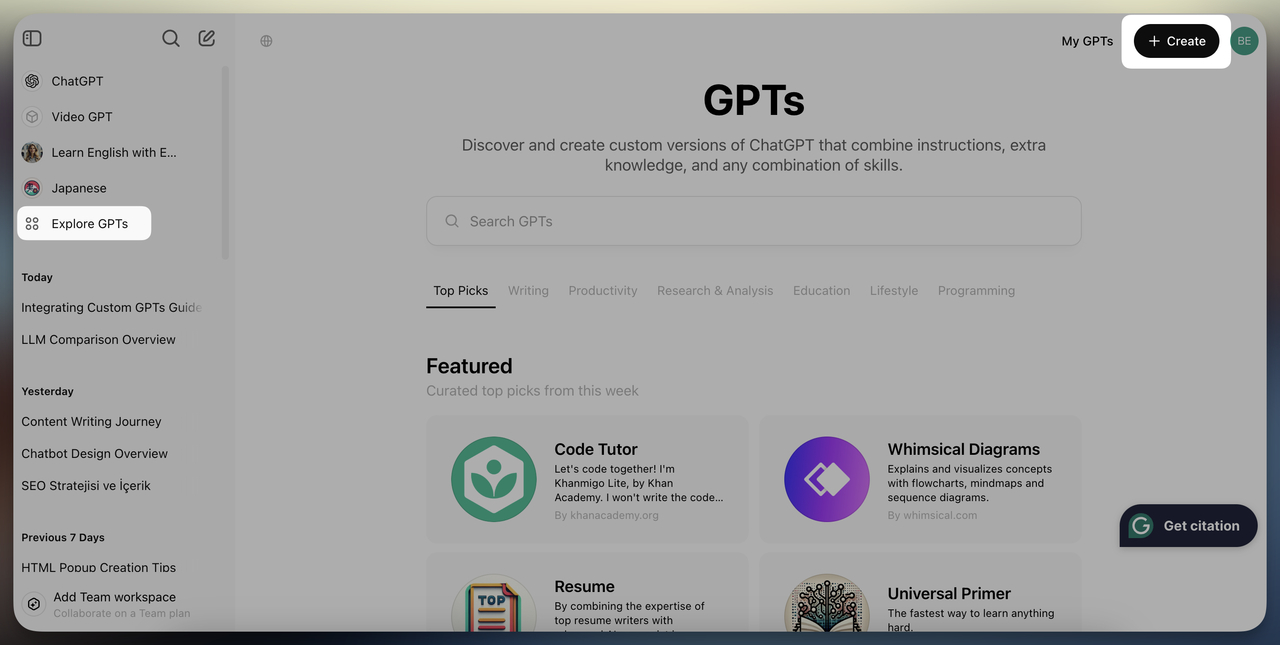Select the Explore GPTs grid icon
Viewport: 1280px width, 645px height.
tap(33, 223)
